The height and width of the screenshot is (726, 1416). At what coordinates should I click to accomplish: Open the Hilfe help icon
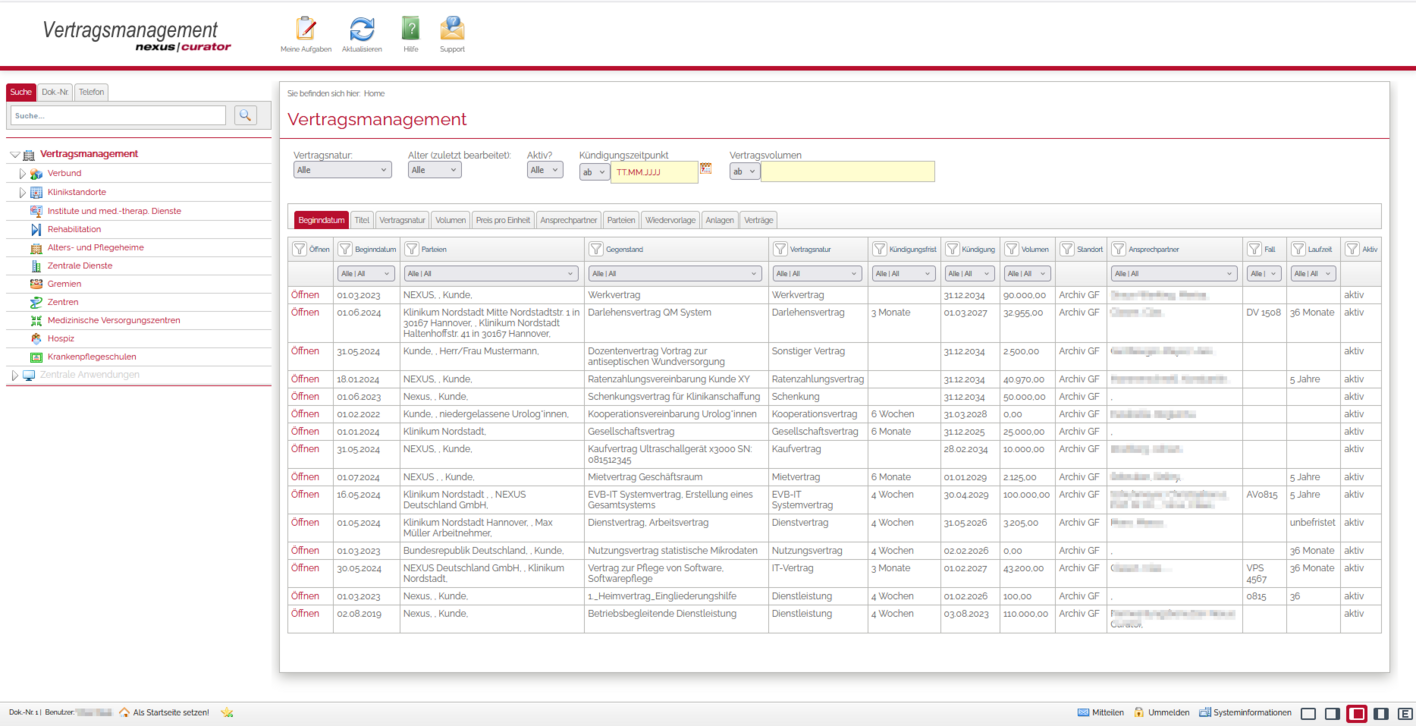pos(410,29)
